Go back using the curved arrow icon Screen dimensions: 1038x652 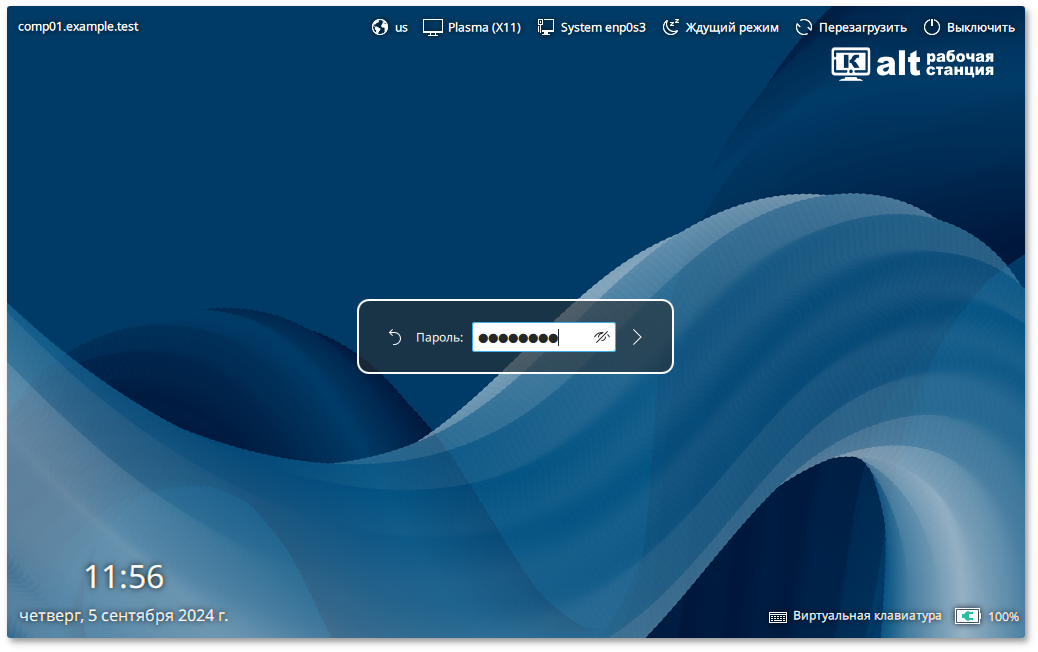click(x=395, y=337)
